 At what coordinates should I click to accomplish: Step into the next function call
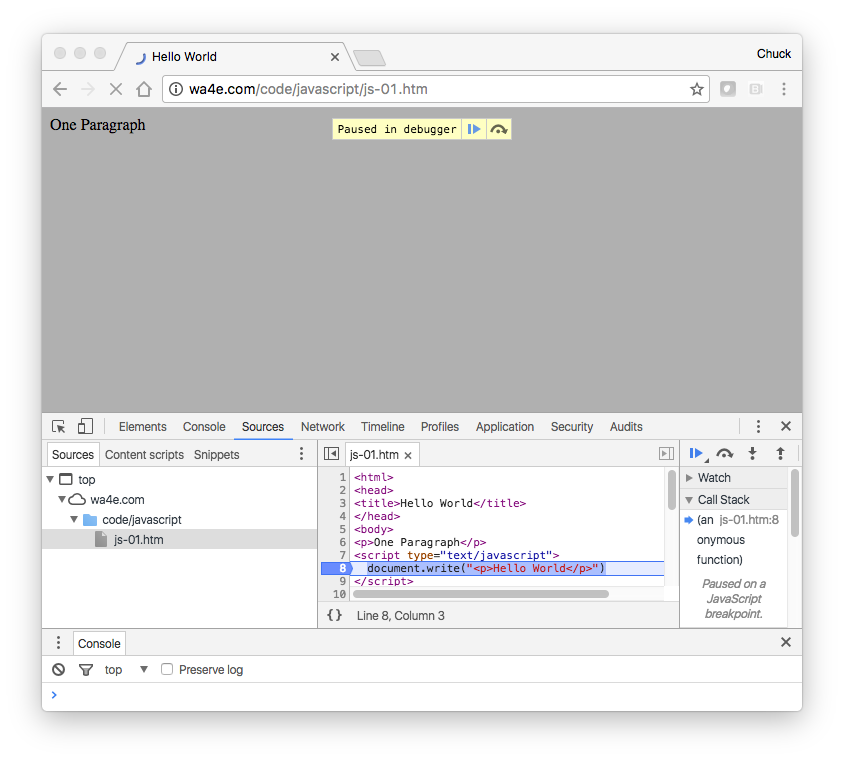tap(752, 454)
